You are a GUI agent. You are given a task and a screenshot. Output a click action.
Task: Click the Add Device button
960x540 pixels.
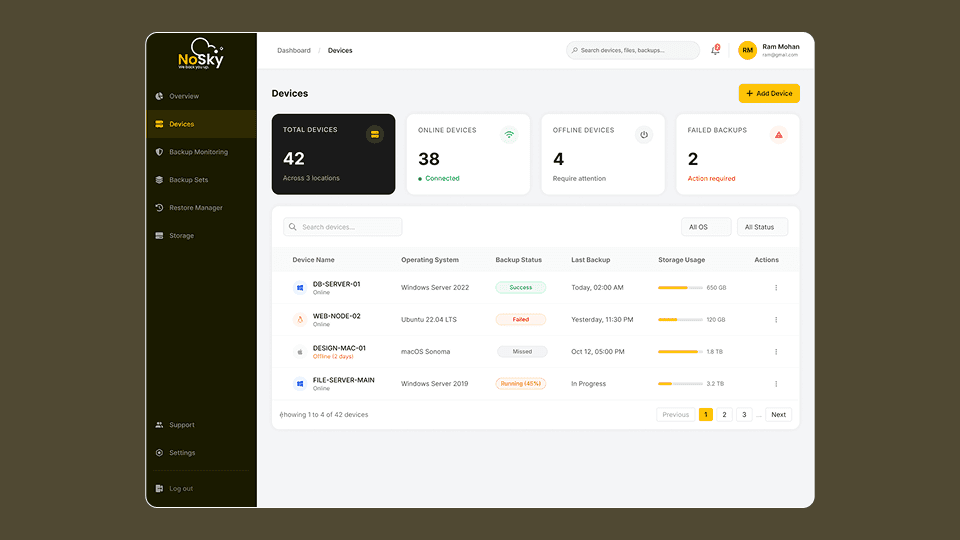click(x=769, y=93)
